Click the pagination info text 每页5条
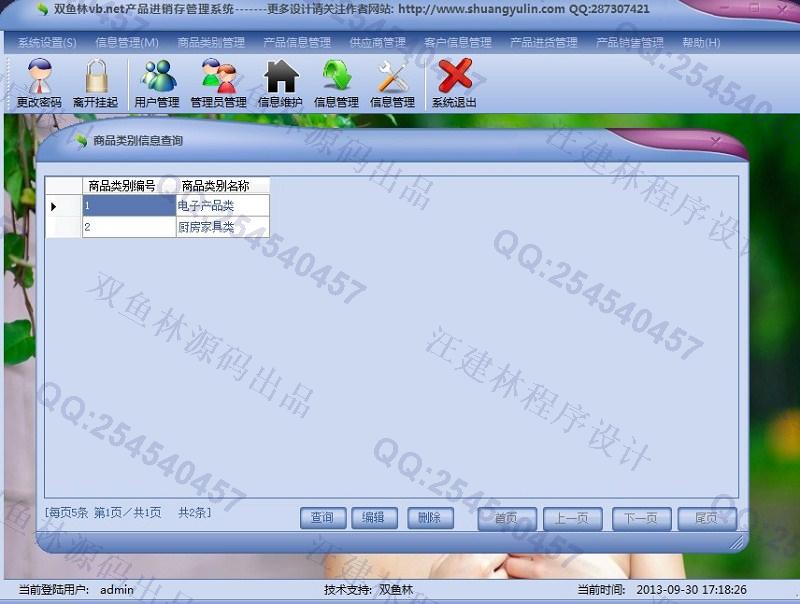The height and width of the screenshot is (604, 800). (x=67, y=512)
